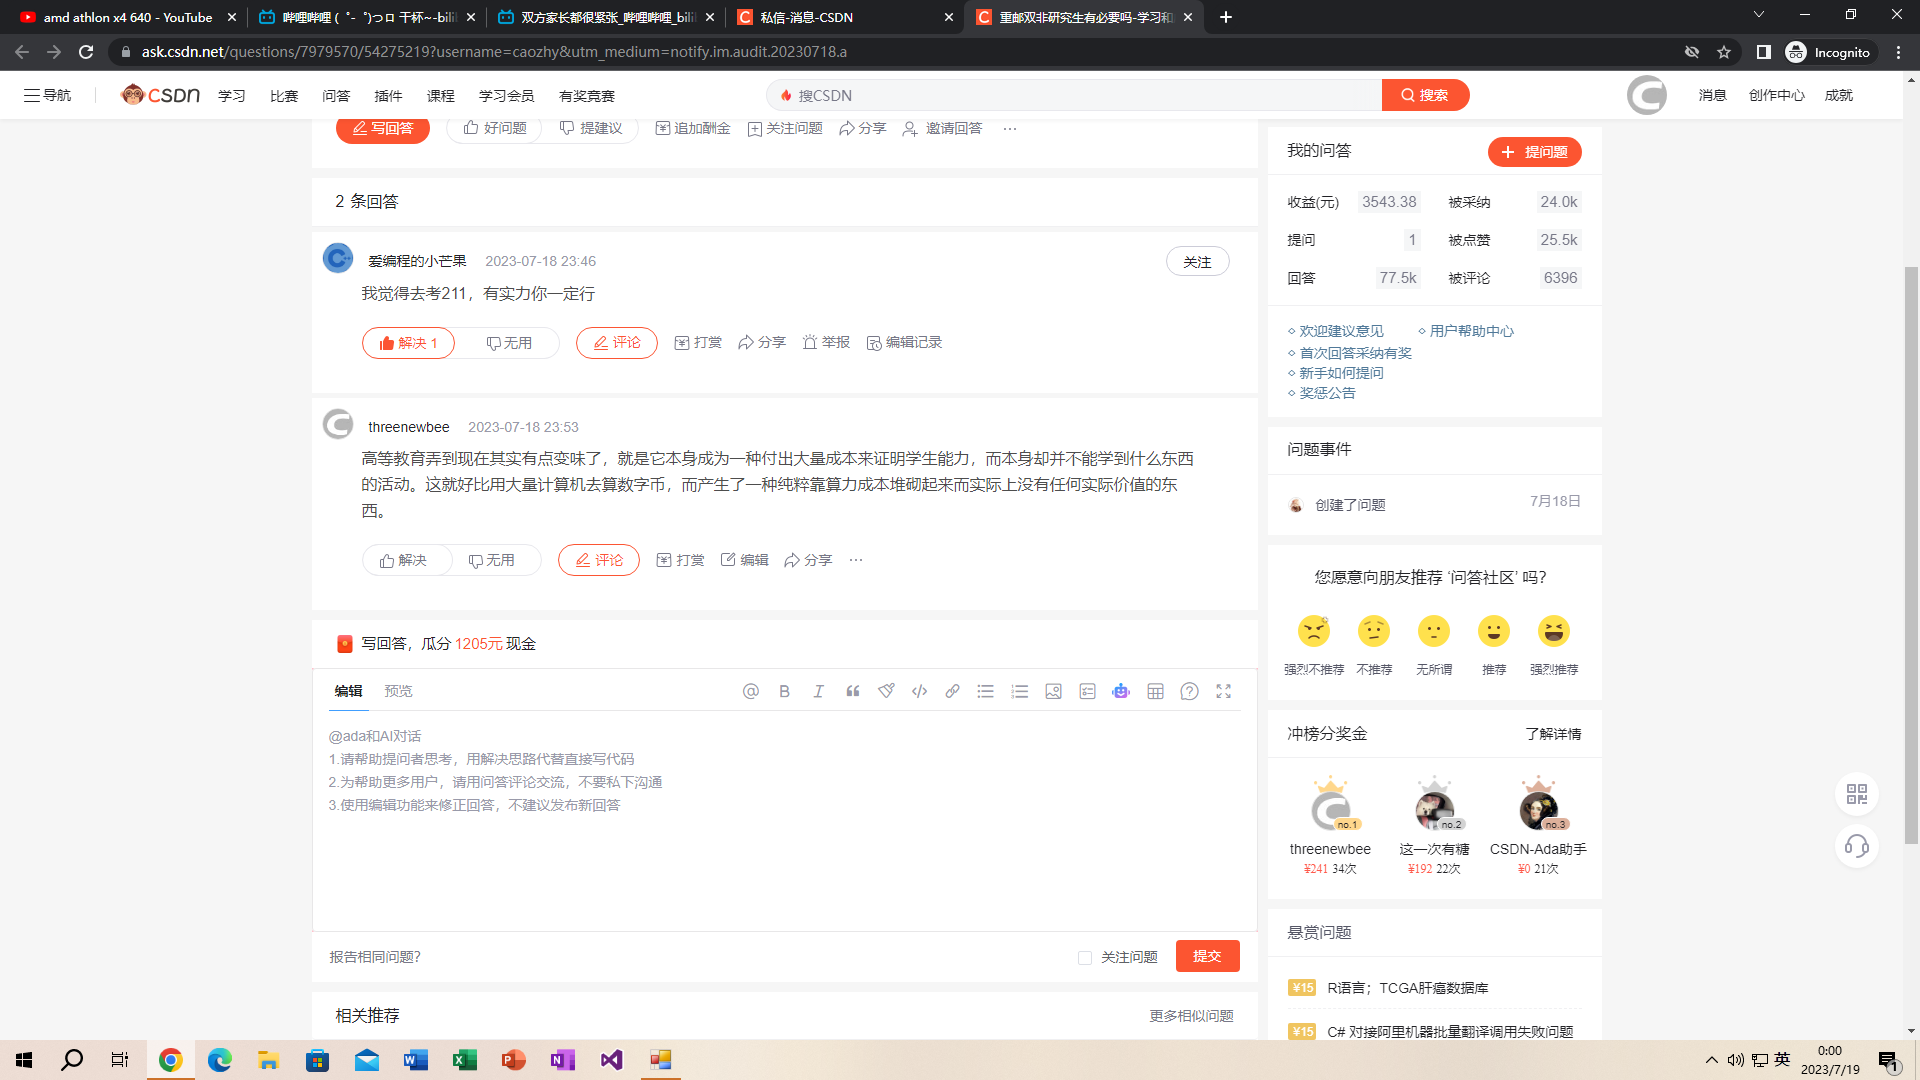Viewport: 1920px width, 1080px height.
Task: Open the 导航 hamburger menu
Action: point(47,95)
